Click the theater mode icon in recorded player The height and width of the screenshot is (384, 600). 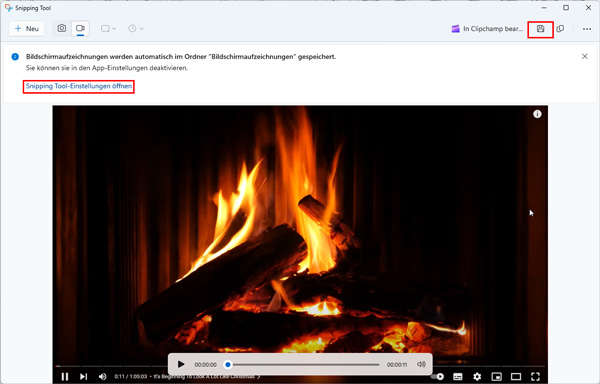coord(516,377)
